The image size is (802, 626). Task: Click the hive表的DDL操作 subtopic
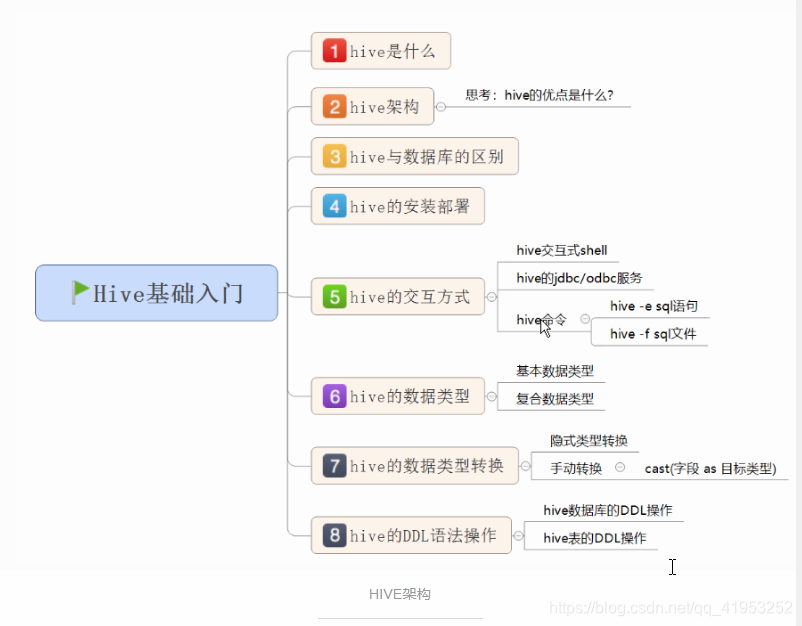[594, 538]
